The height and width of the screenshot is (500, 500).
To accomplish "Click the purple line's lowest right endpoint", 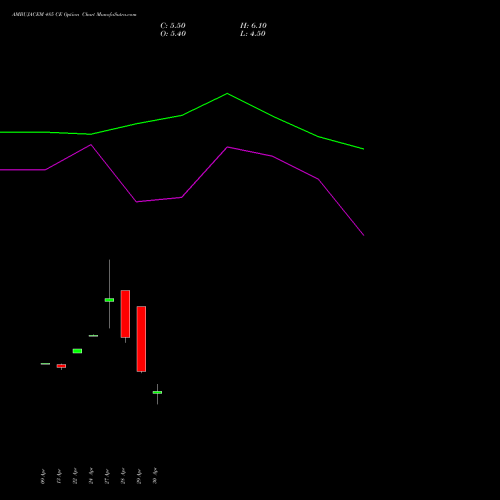I will click(364, 235).
